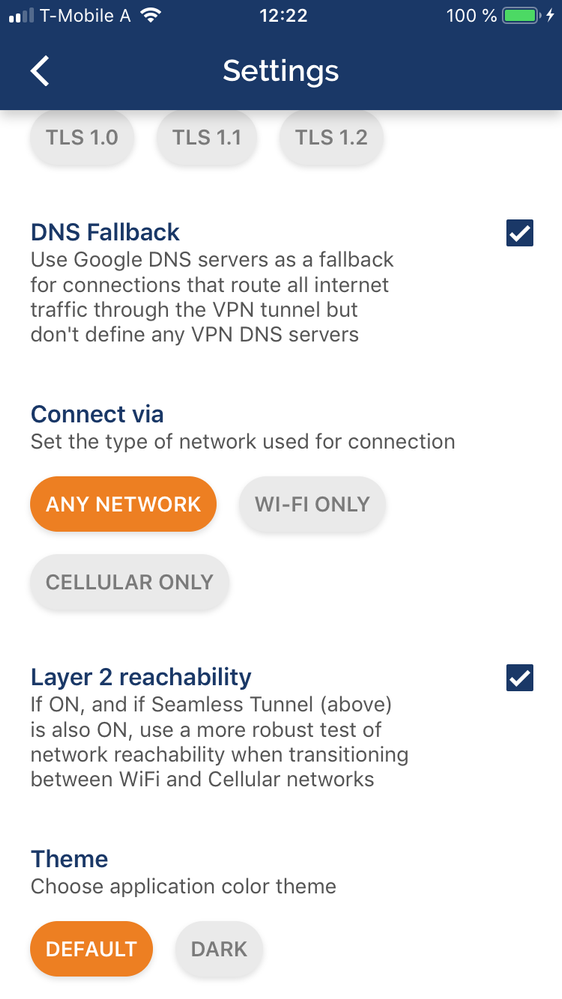Switch to the DARK theme
562x999 pixels.
[x=219, y=949]
